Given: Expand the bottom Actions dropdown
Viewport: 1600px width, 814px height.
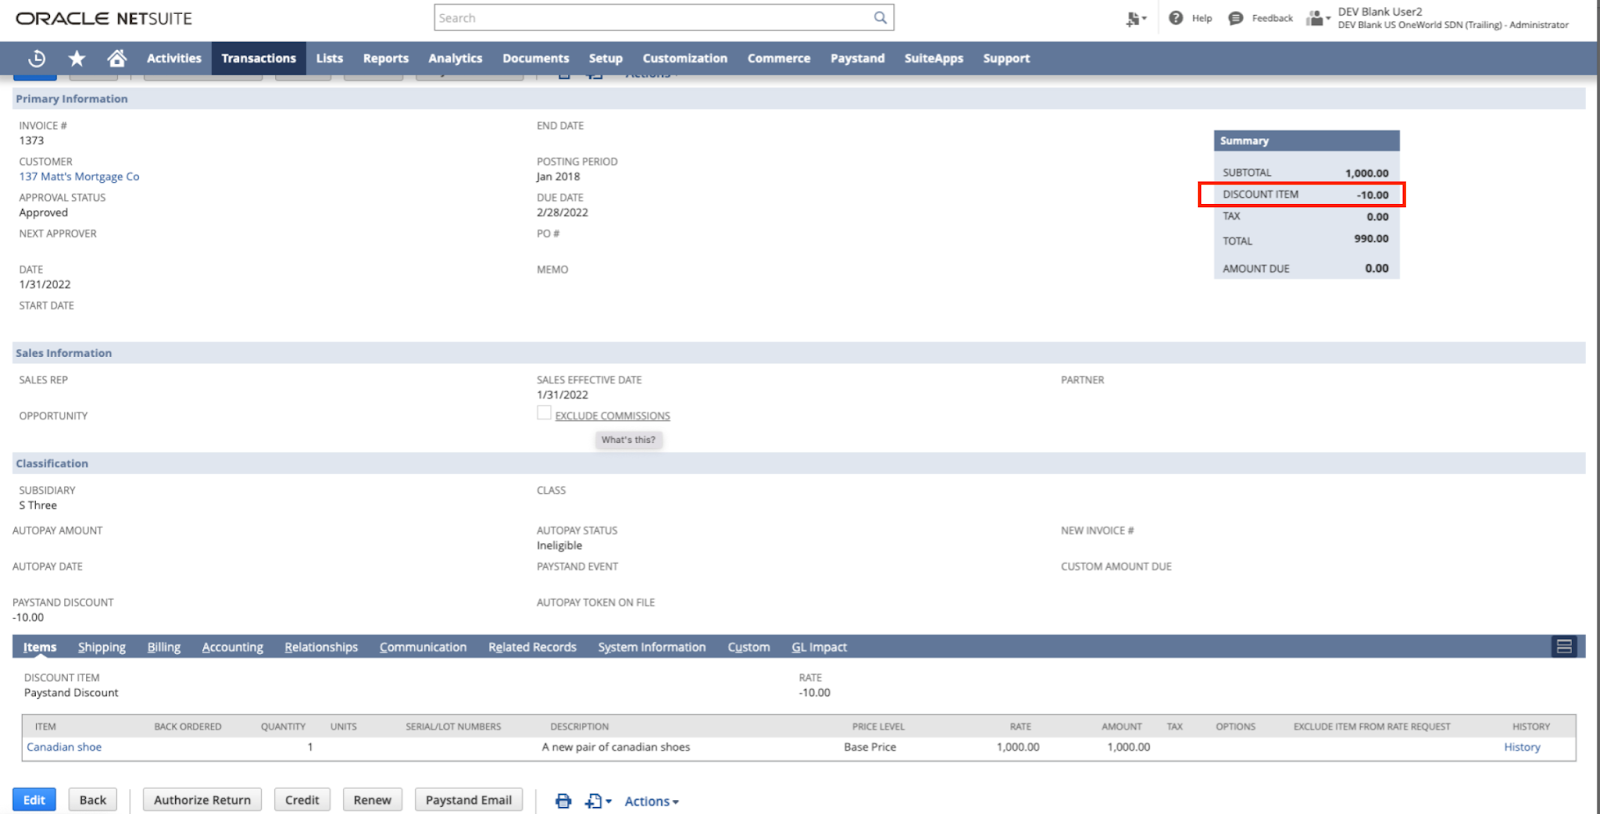Looking at the screenshot, I should 651,801.
